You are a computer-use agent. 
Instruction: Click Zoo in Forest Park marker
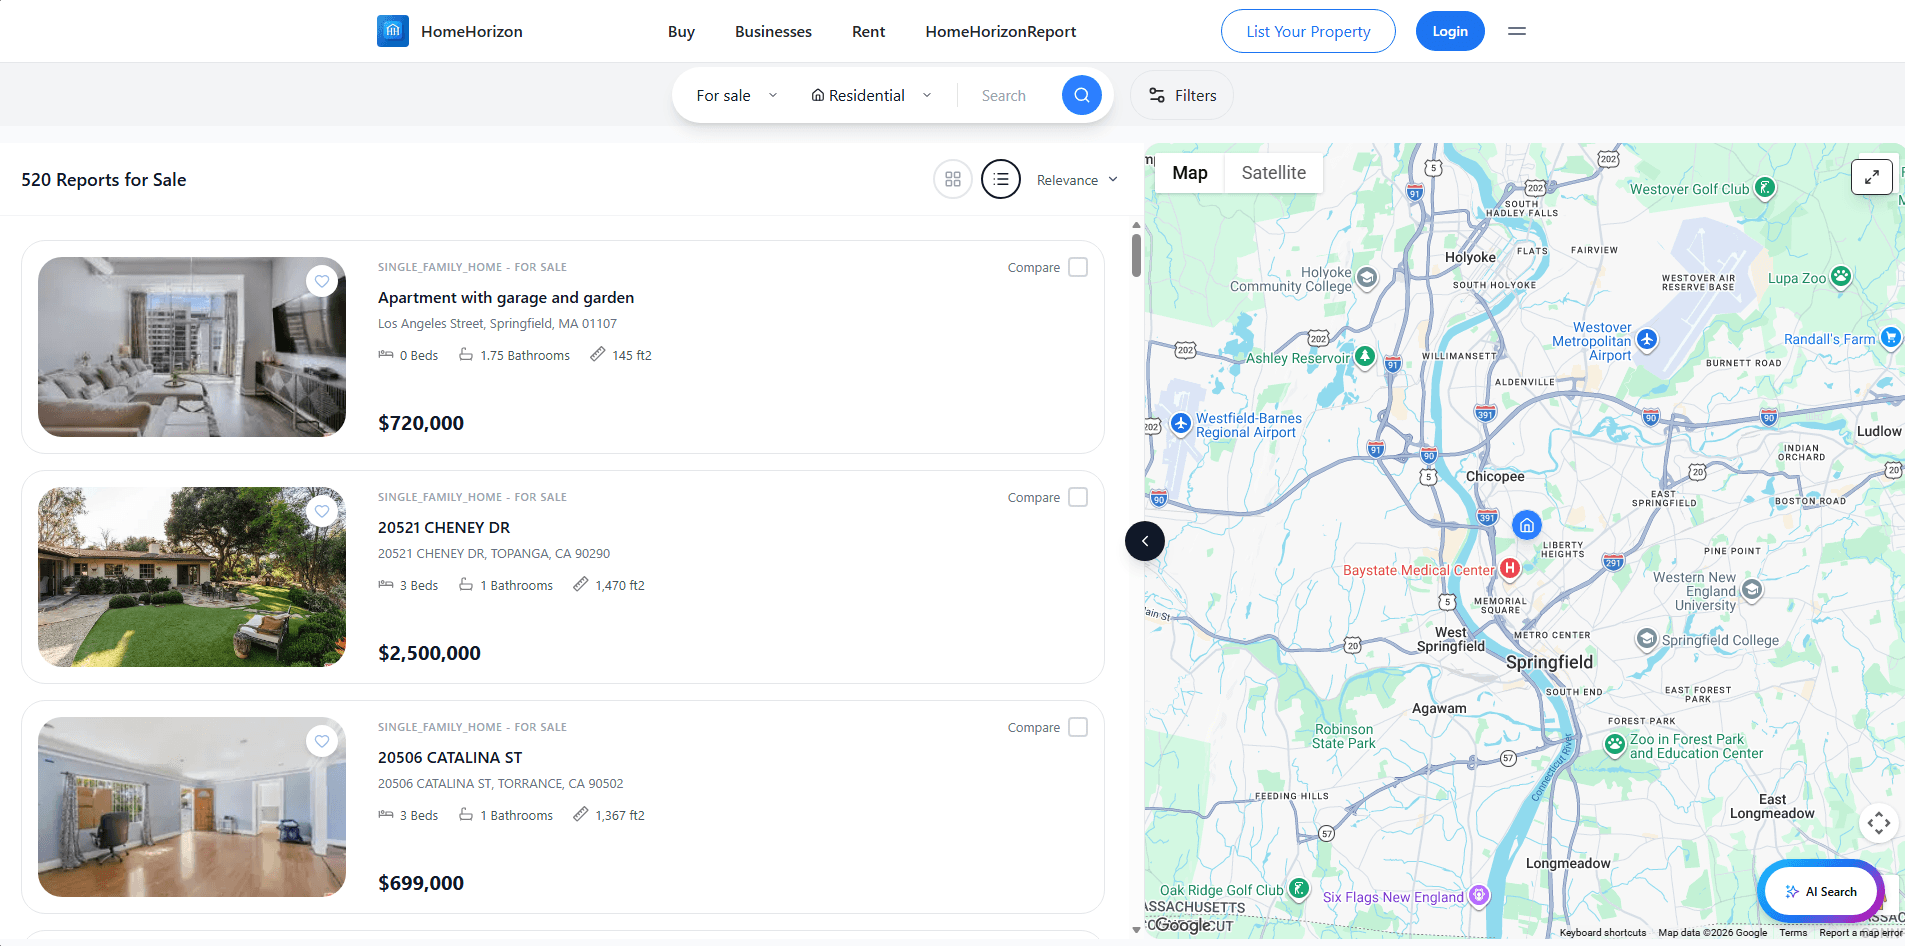click(1614, 744)
